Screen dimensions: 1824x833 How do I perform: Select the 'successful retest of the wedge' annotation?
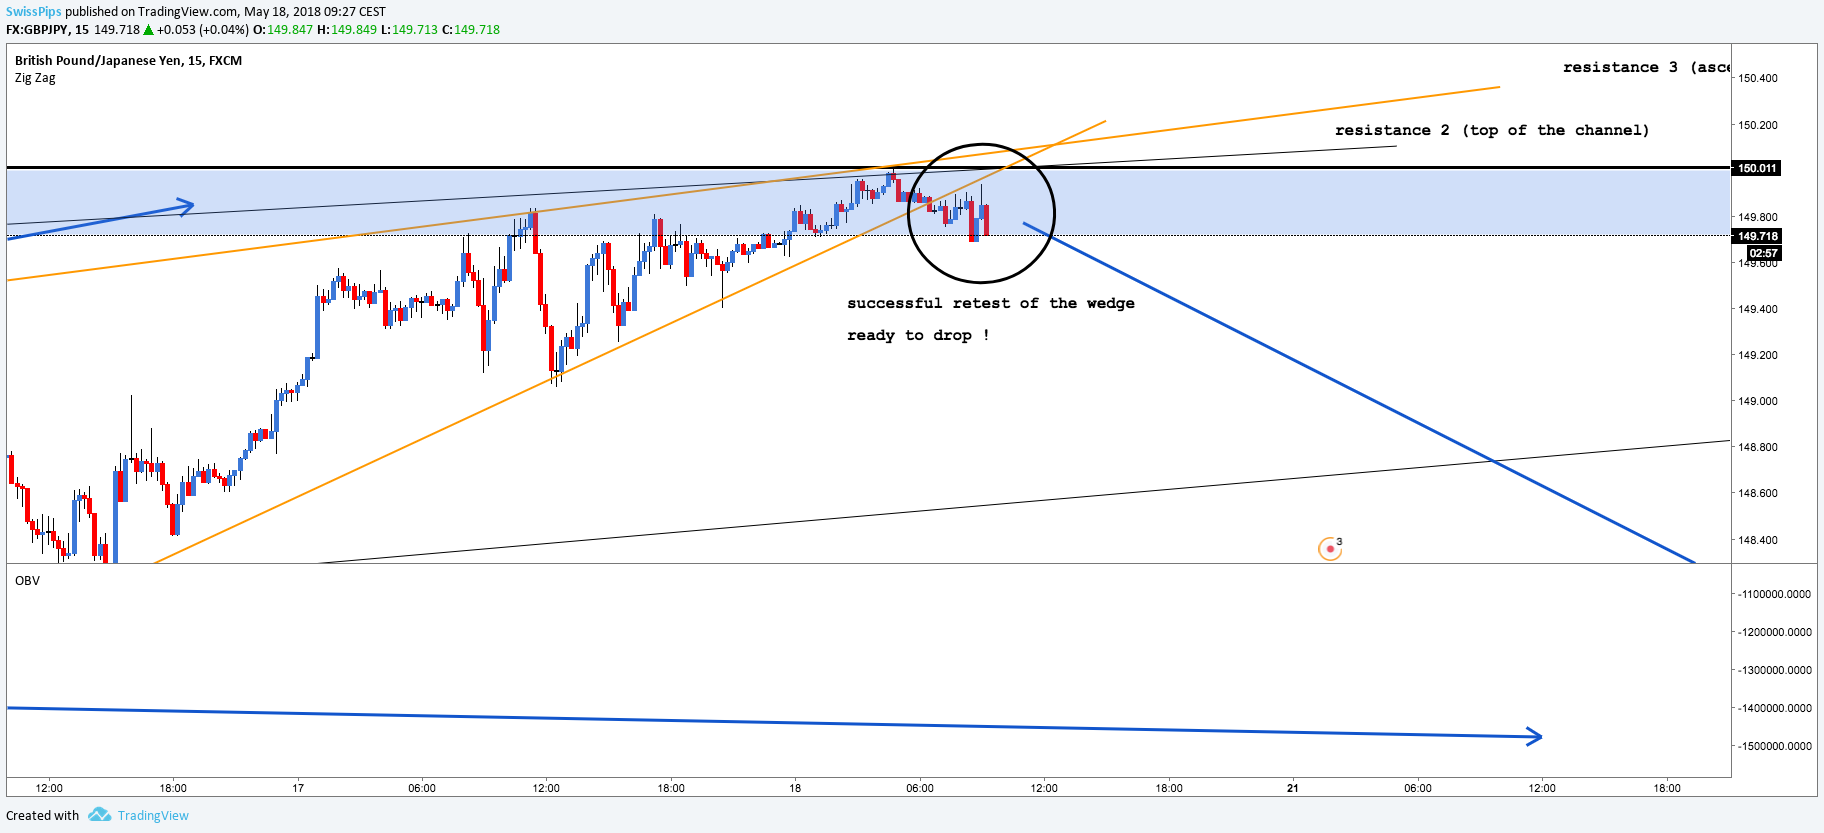coord(991,303)
